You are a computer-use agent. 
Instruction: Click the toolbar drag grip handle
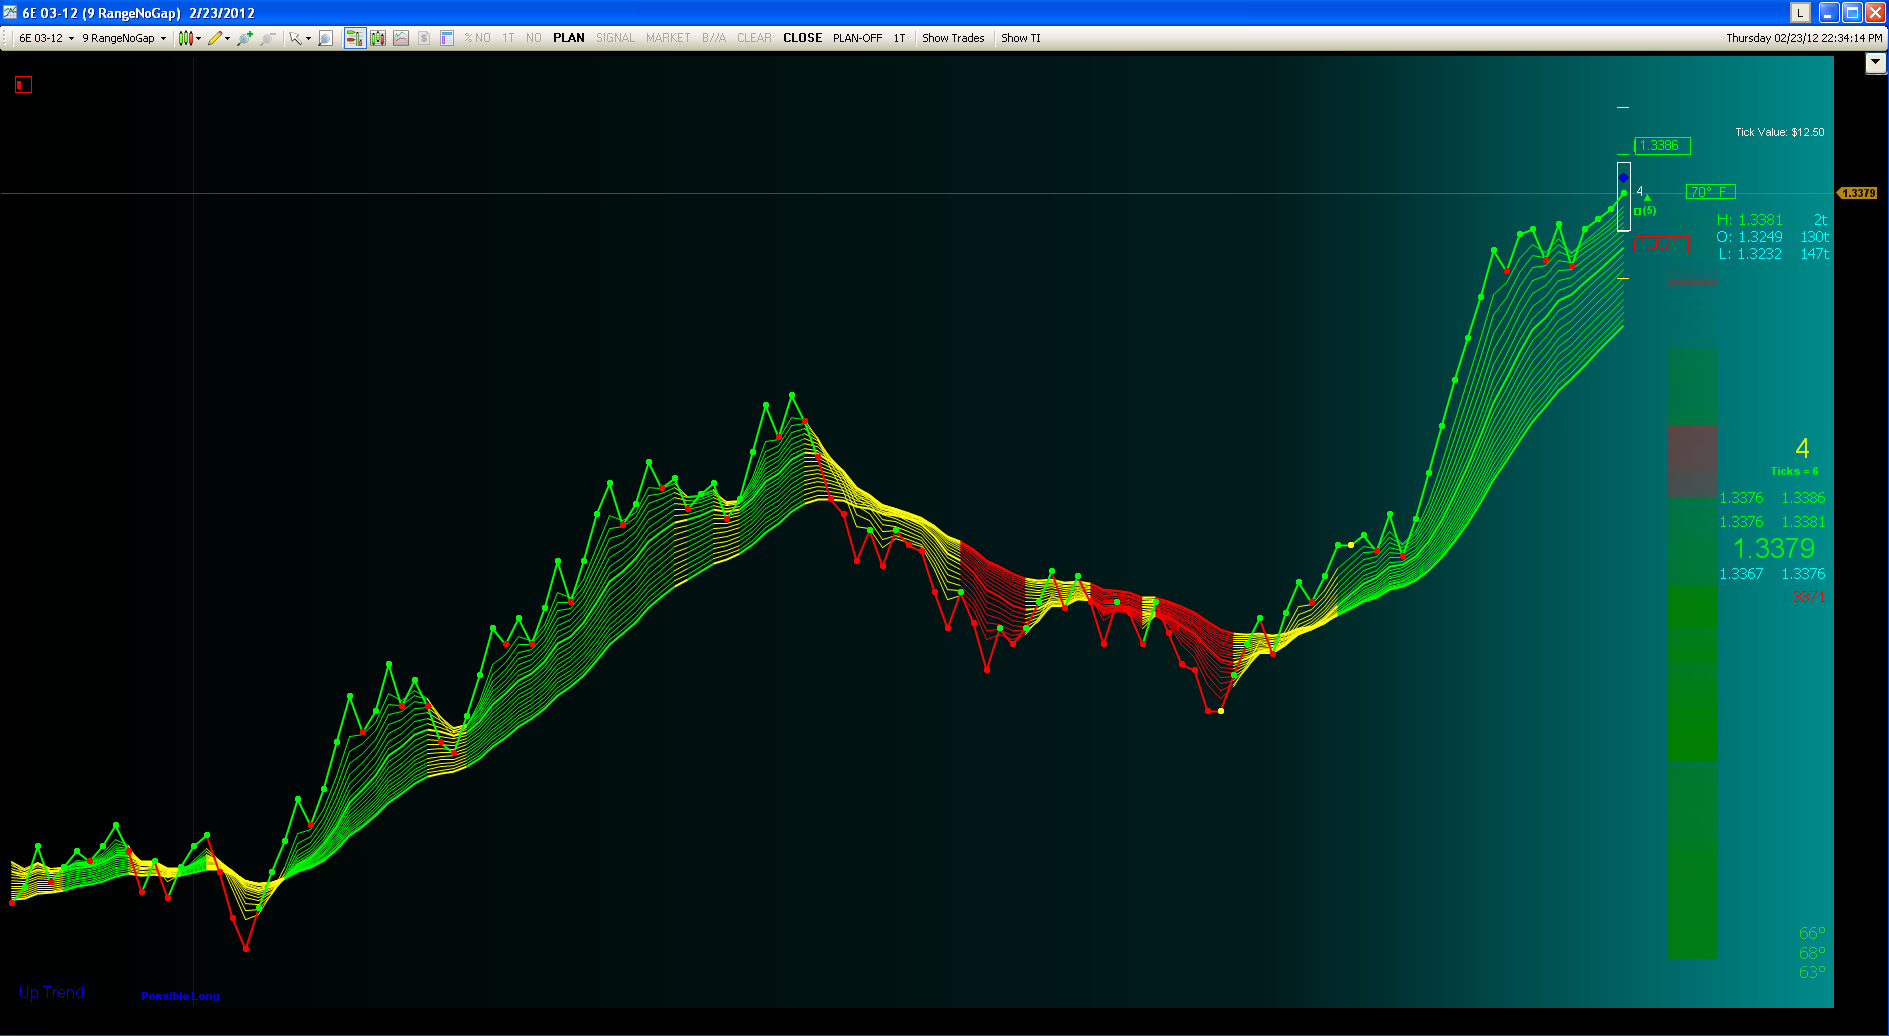(x=6, y=38)
